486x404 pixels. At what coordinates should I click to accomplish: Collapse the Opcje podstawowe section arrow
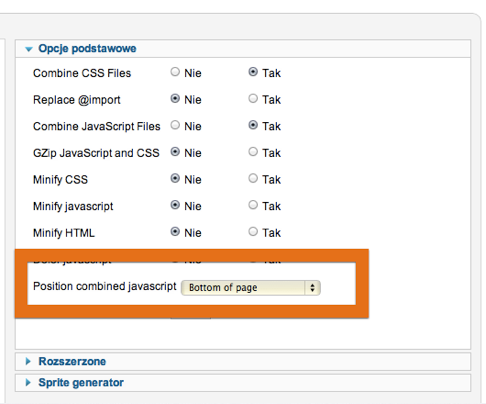tap(29, 49)
